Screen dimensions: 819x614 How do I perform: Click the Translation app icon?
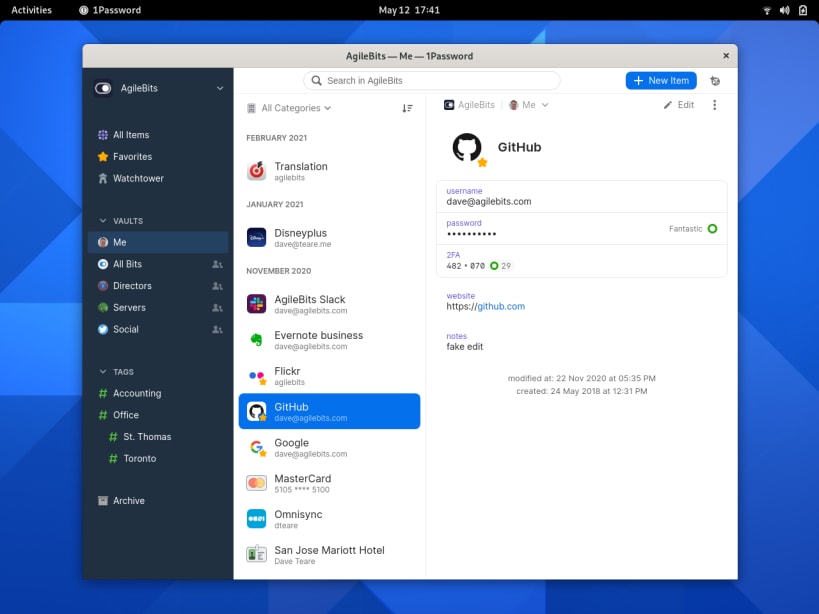pos(256,171)
